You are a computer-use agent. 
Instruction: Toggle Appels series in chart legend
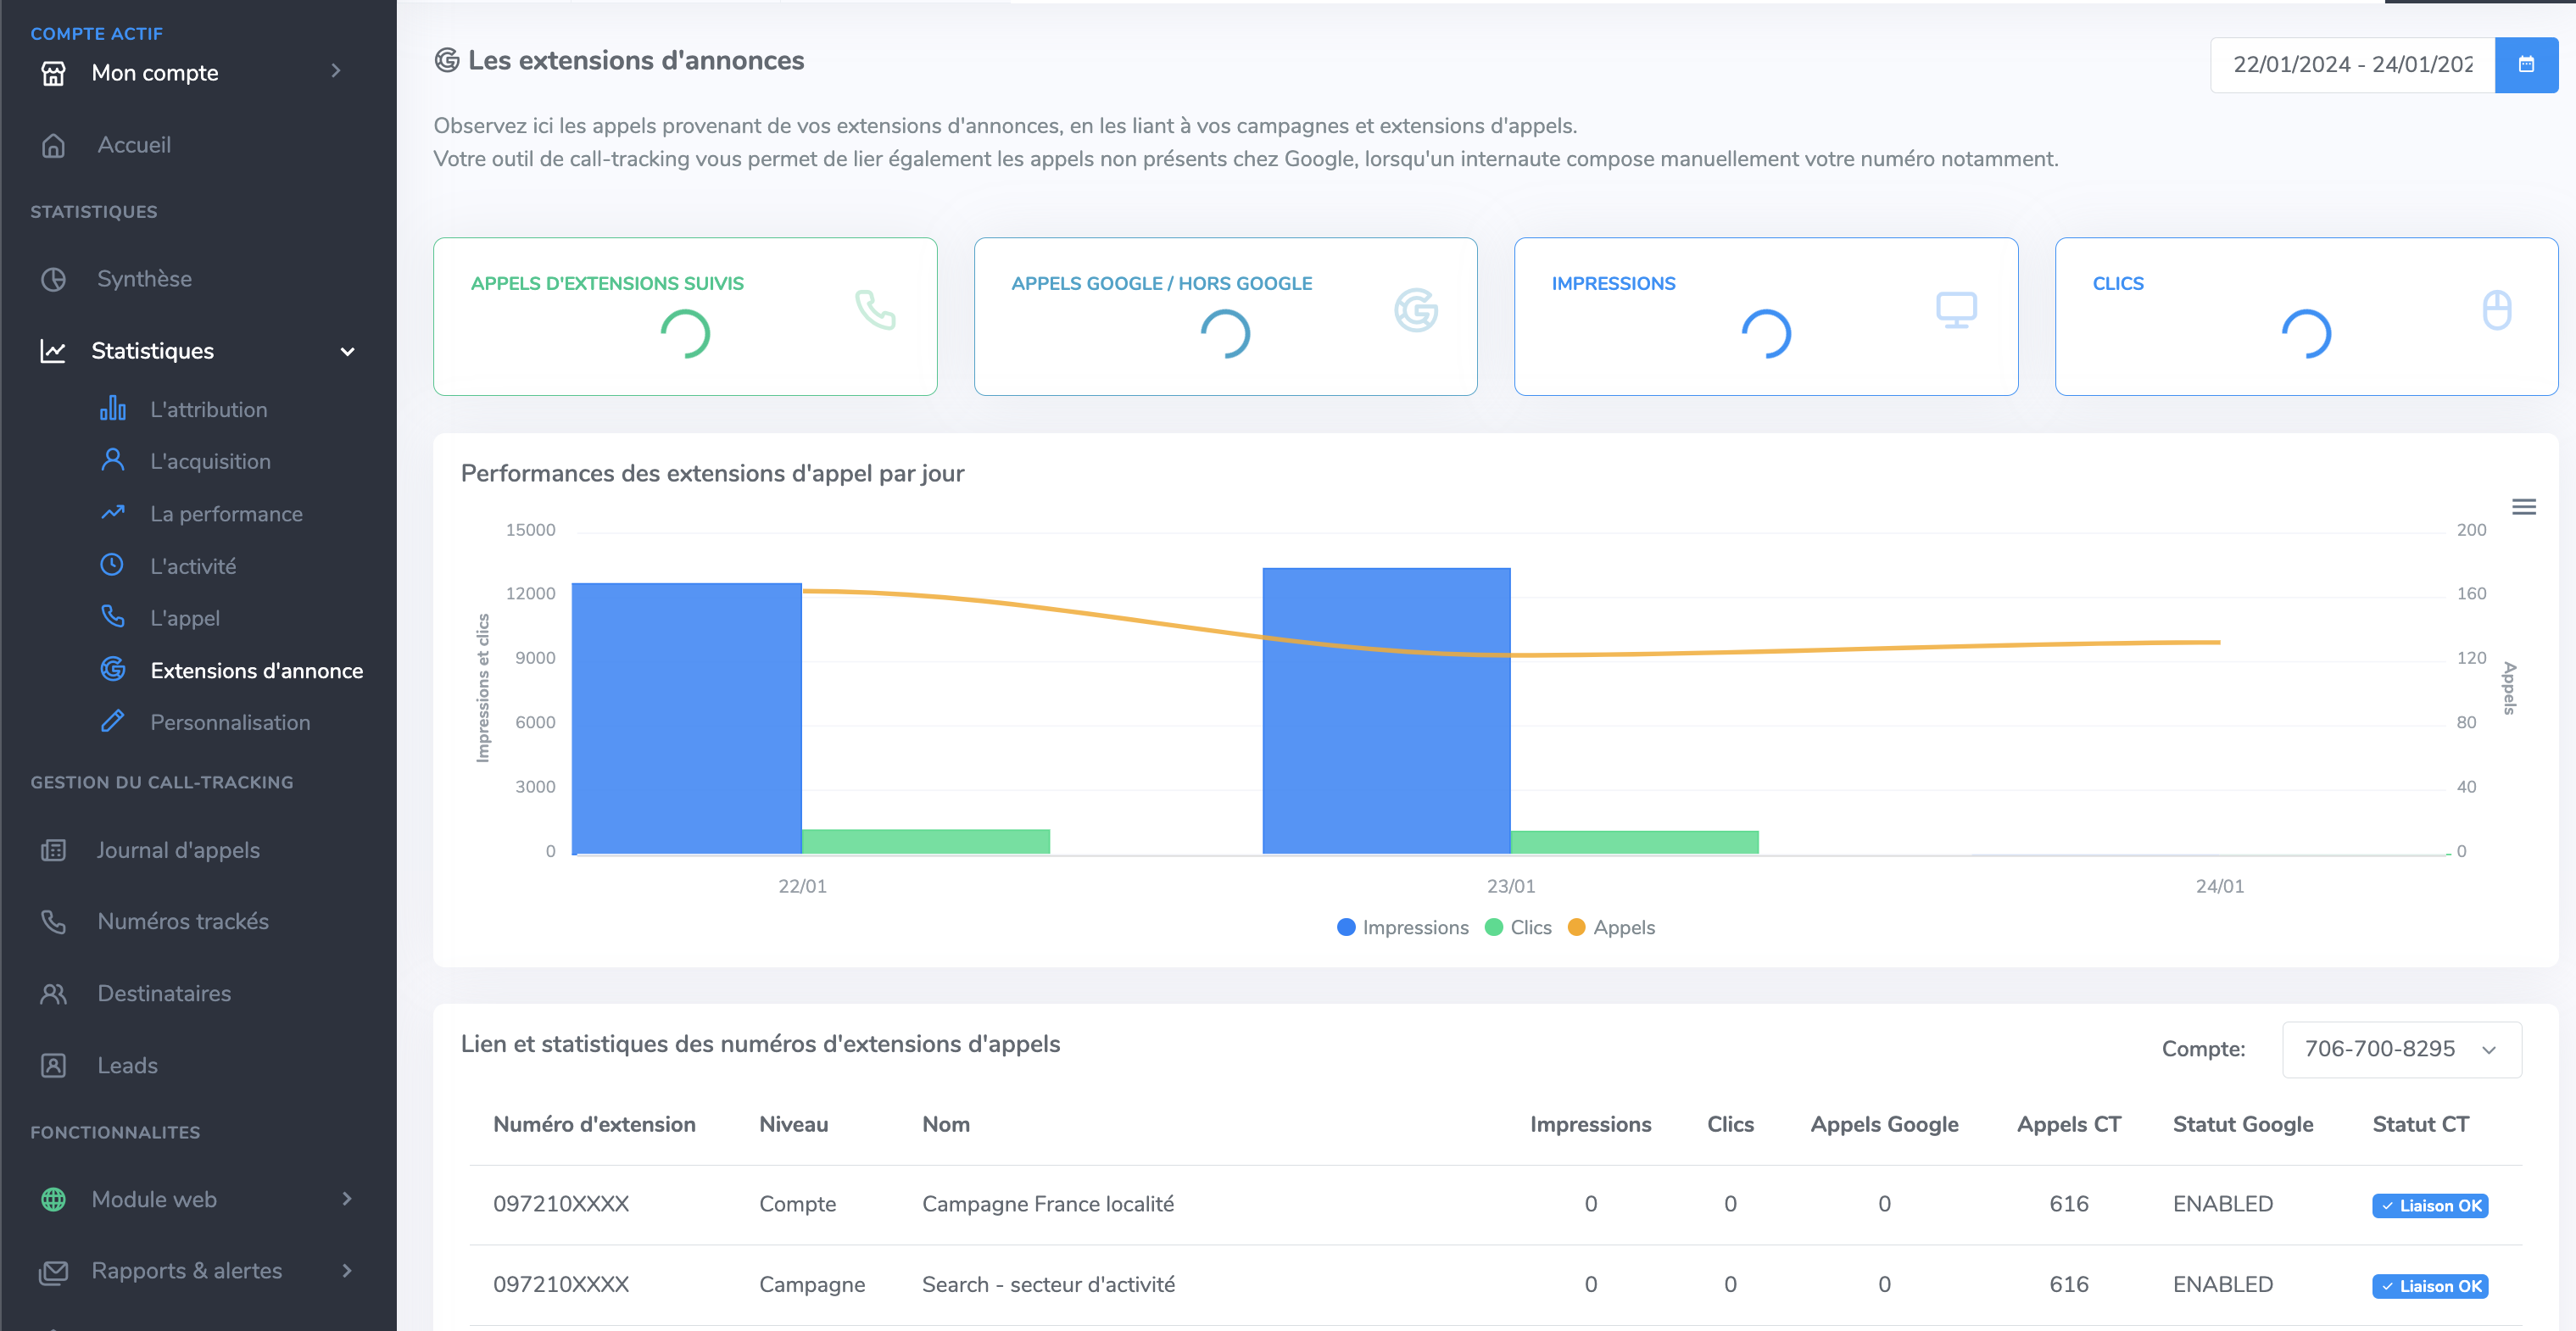(x=1611, y=927)
